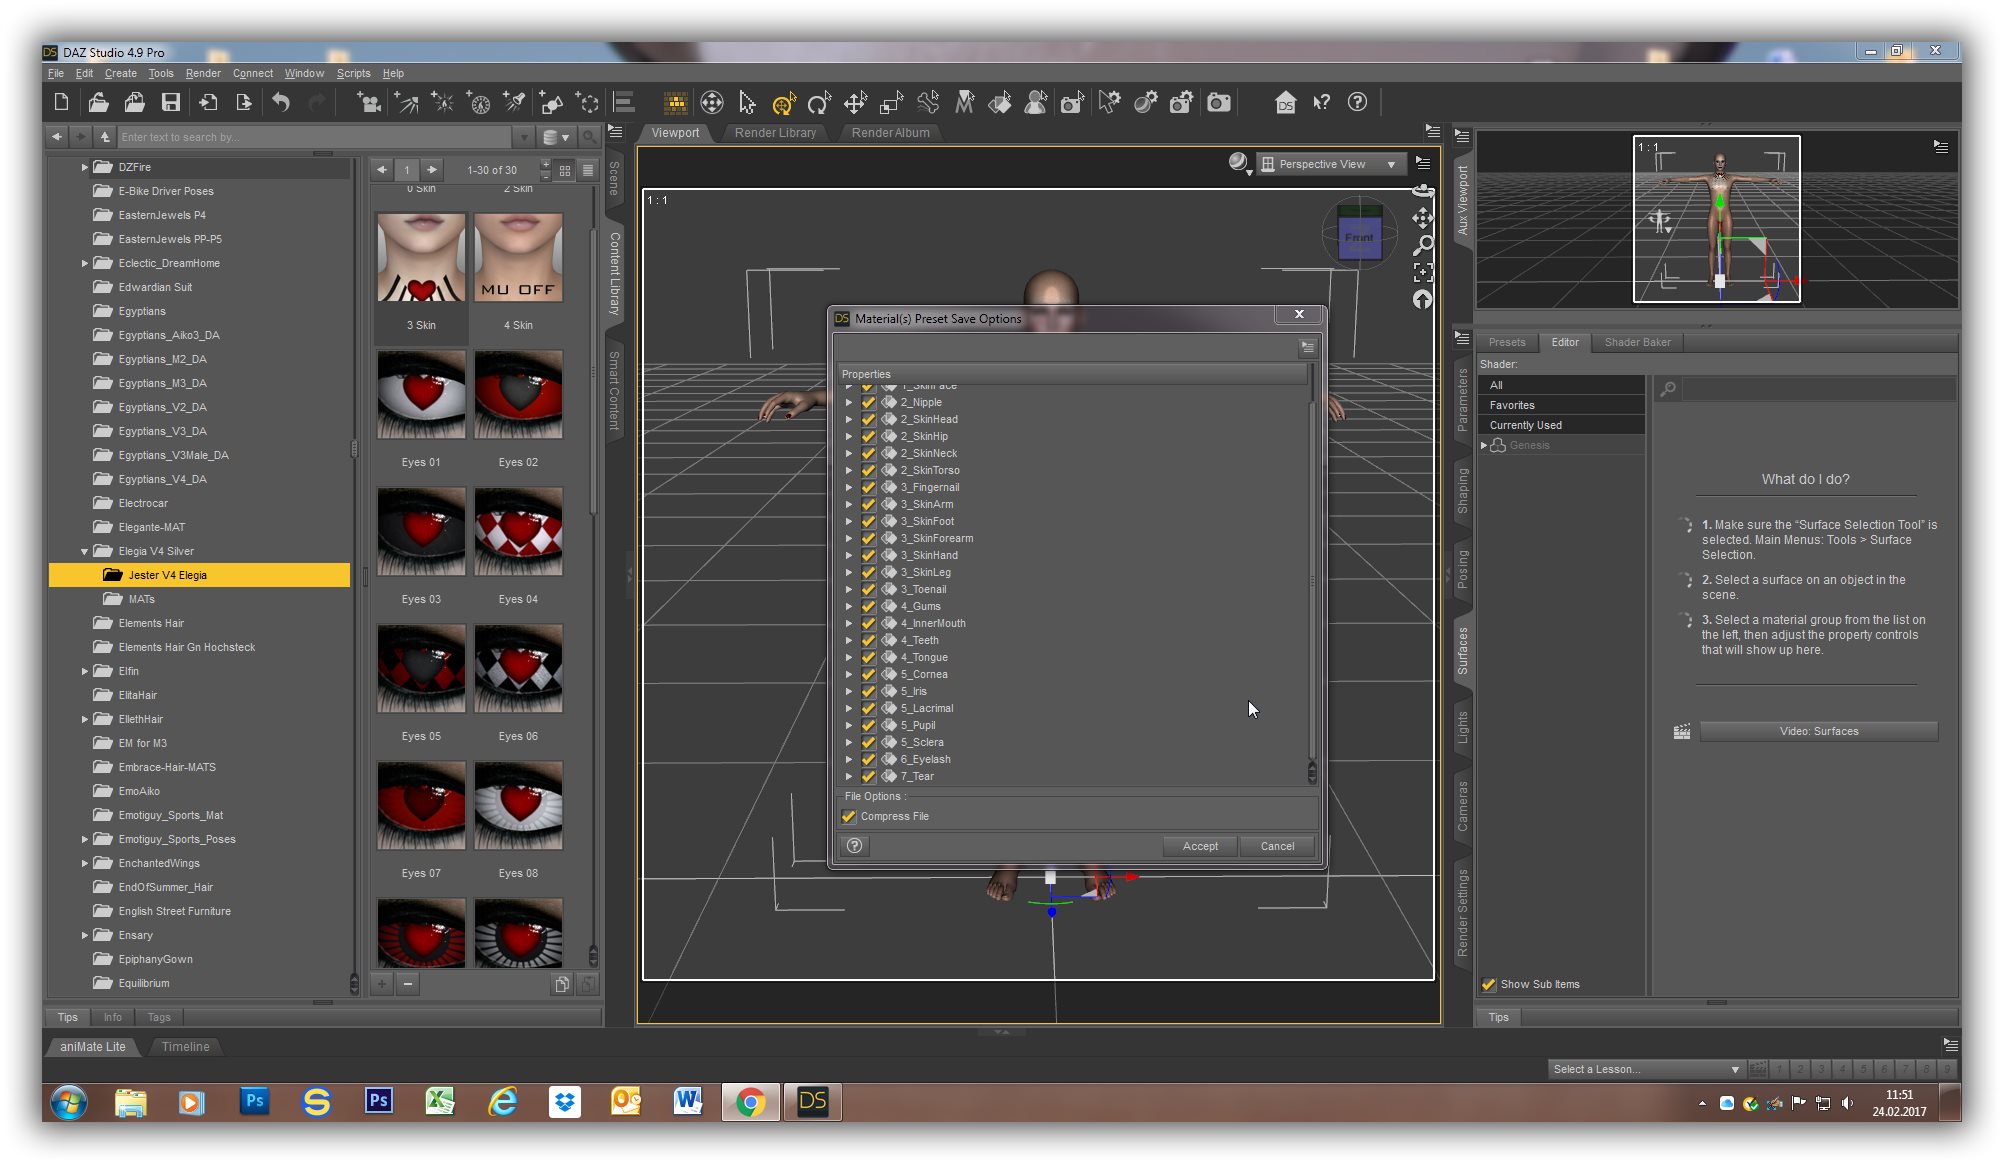Expand the 4_Teeth property row

coord(849,640)
